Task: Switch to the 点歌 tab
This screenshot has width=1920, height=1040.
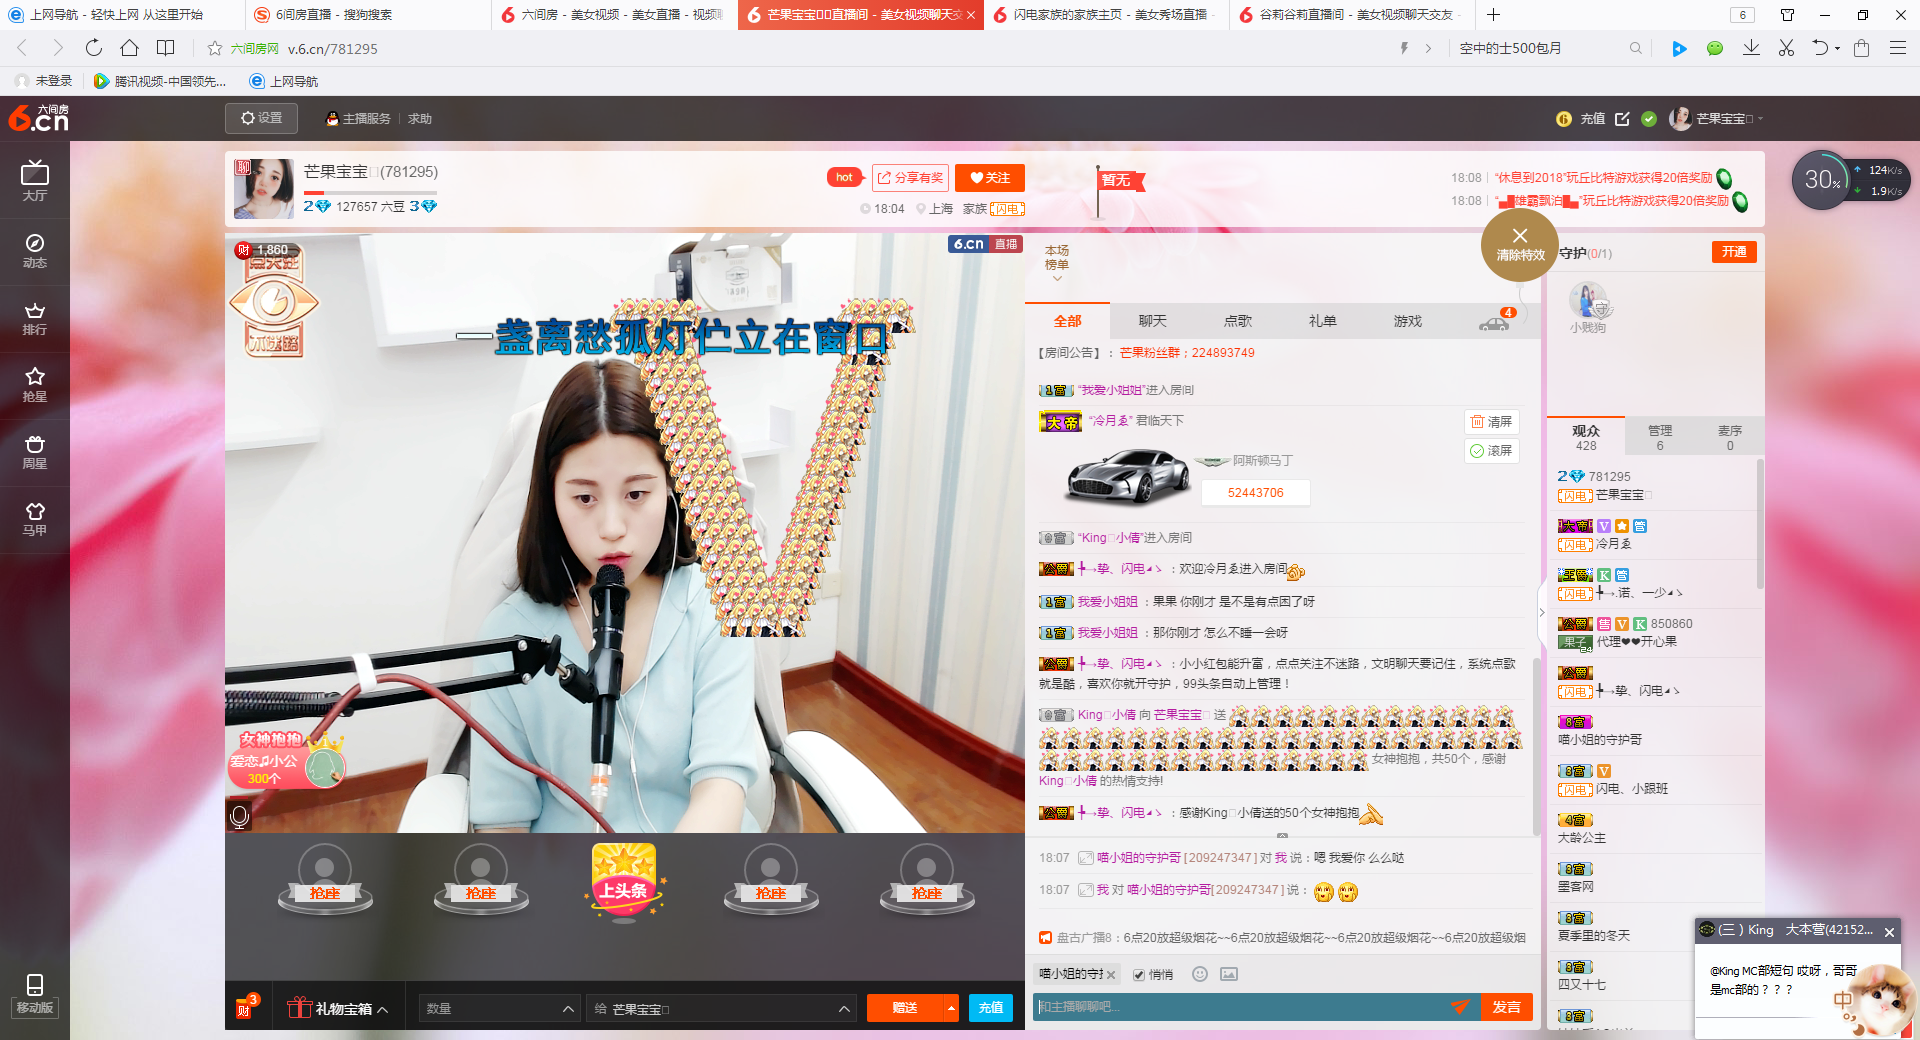Action: point(1237,321)
